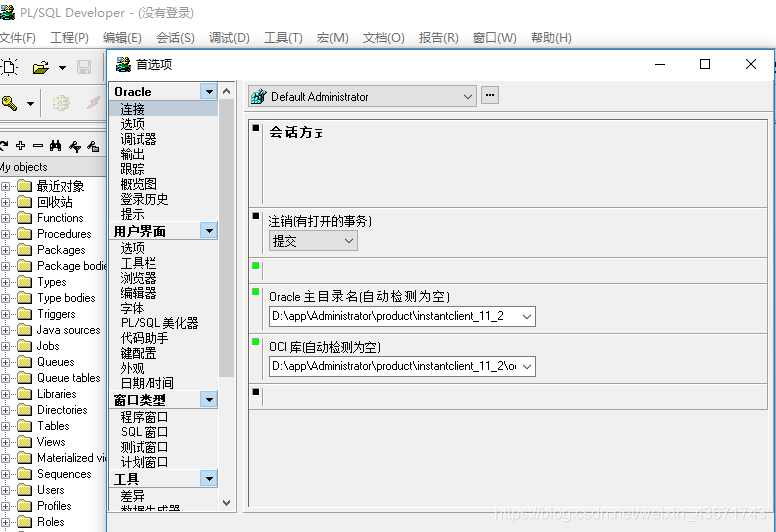Select 差异 preference item
The height and width of the screenshot is (532, 776).
point(132,496)
